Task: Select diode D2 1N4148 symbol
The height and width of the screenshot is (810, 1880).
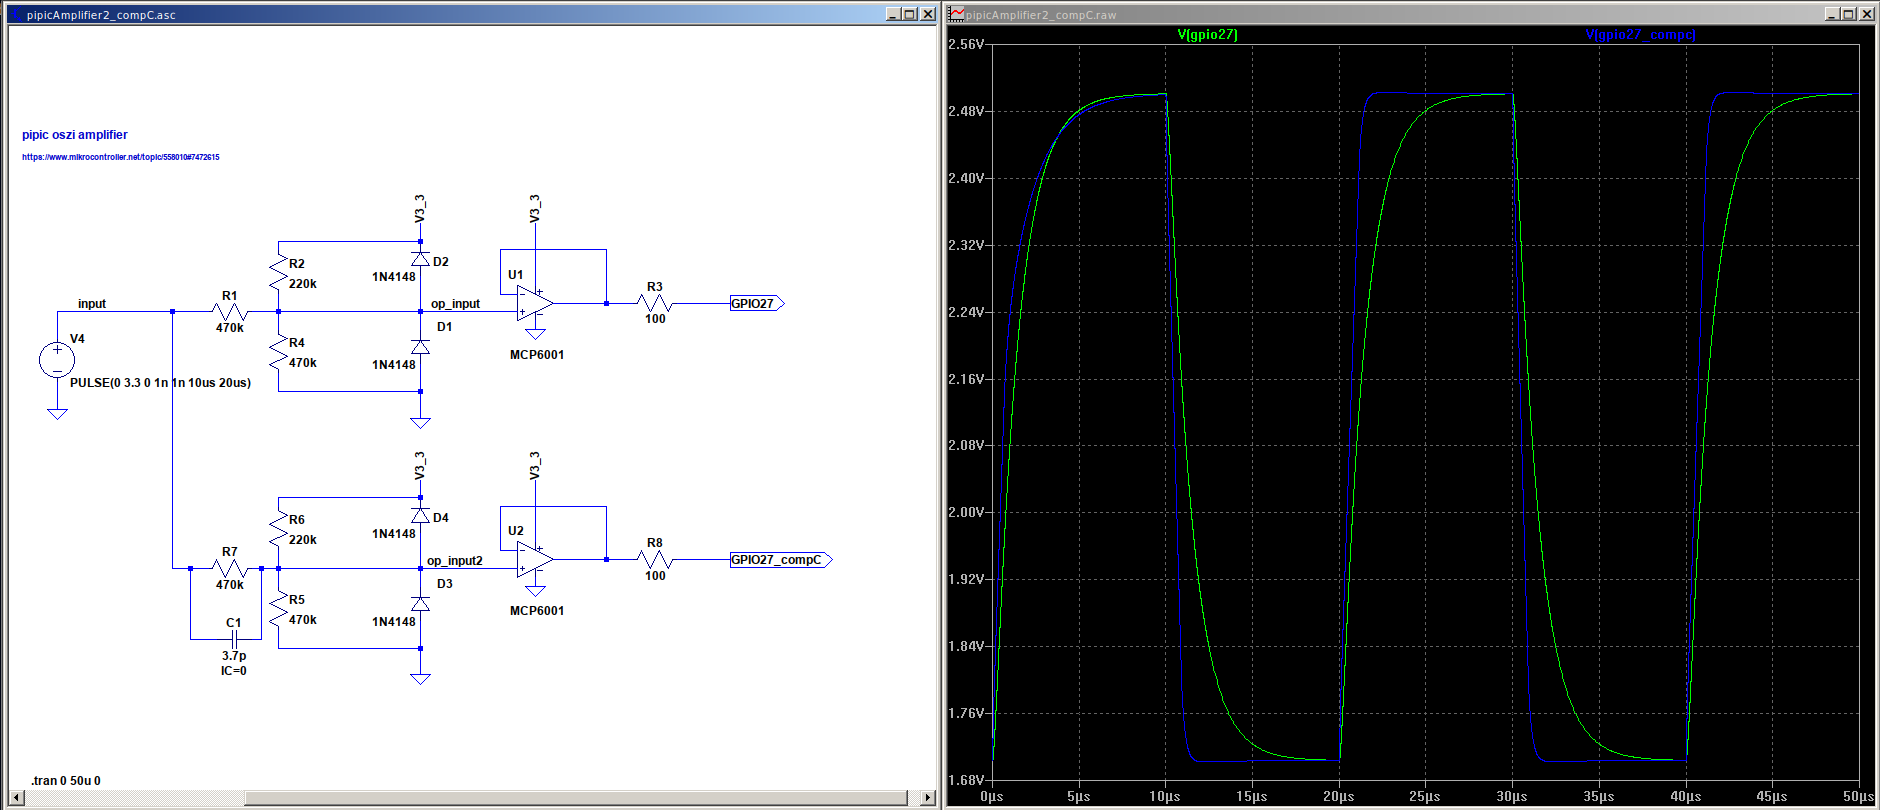Action: coord(420,260)
